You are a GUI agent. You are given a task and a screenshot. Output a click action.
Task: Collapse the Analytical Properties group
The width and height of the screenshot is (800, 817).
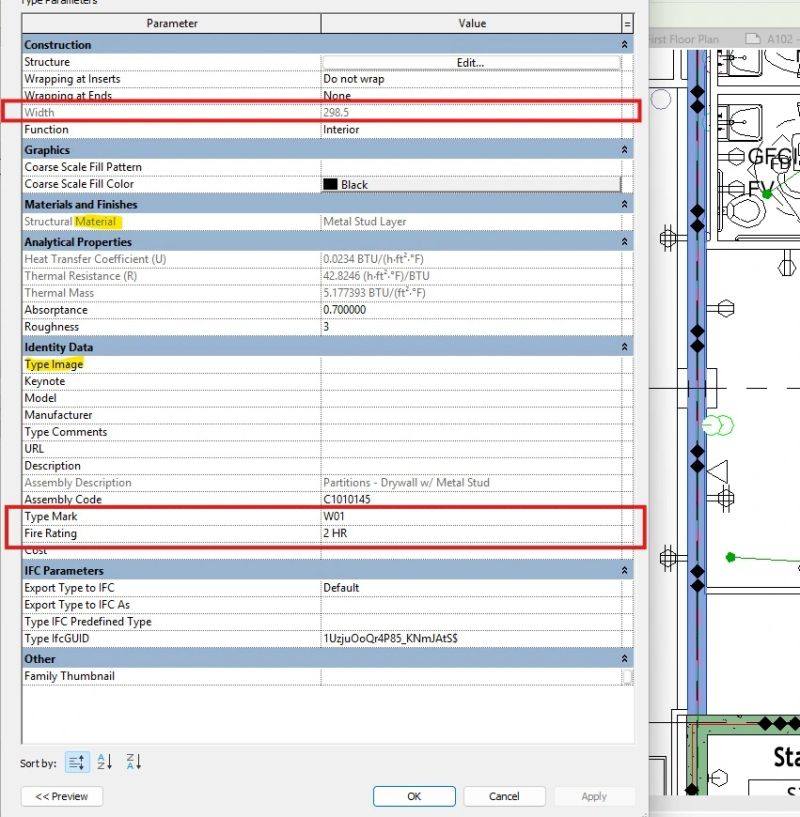(624, 242)
